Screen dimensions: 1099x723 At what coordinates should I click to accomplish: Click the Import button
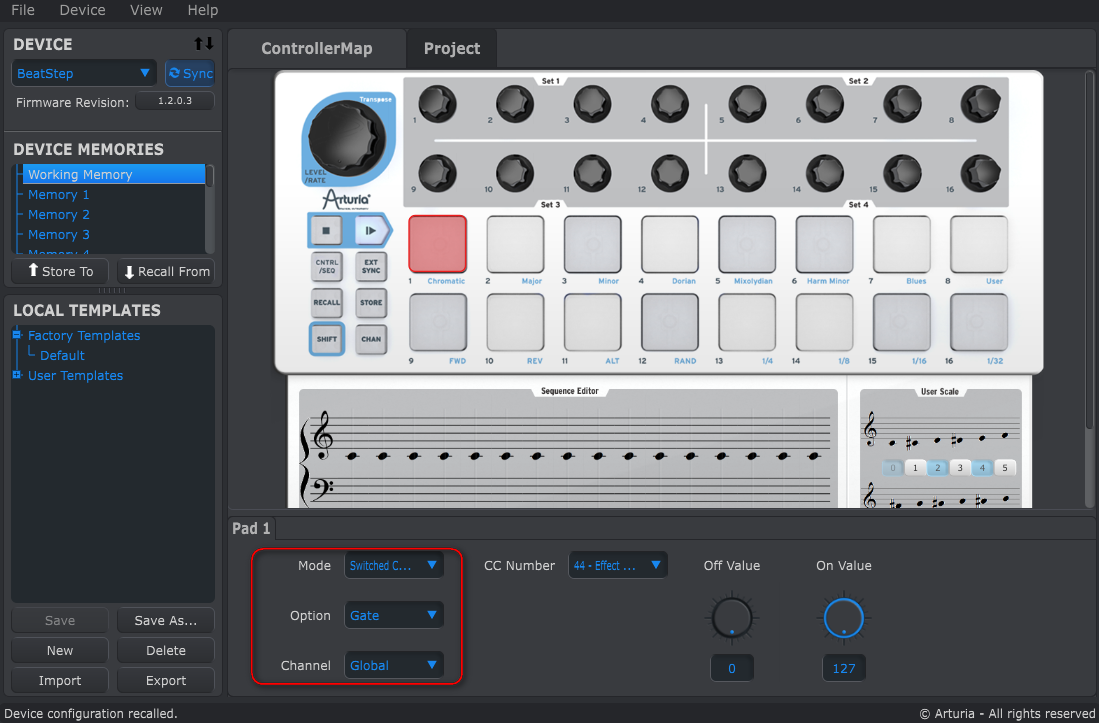point(60,680)
